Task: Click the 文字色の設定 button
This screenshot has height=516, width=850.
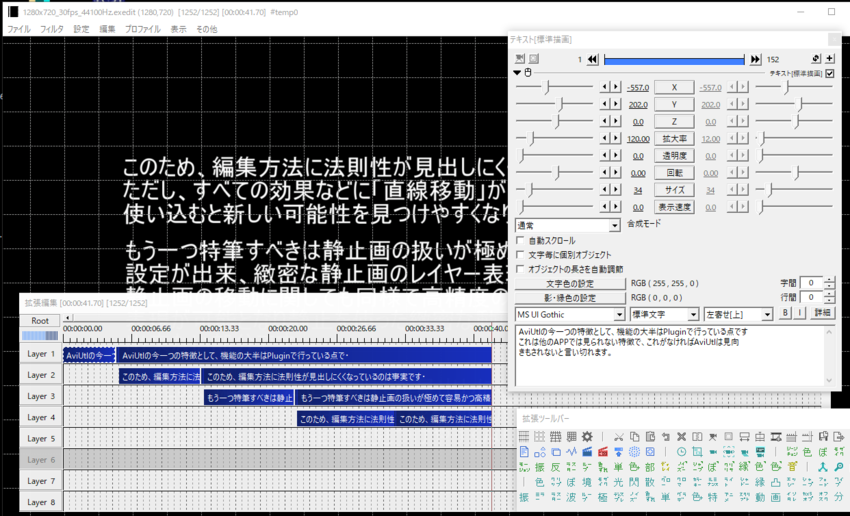Action: [x=570, y=283]
